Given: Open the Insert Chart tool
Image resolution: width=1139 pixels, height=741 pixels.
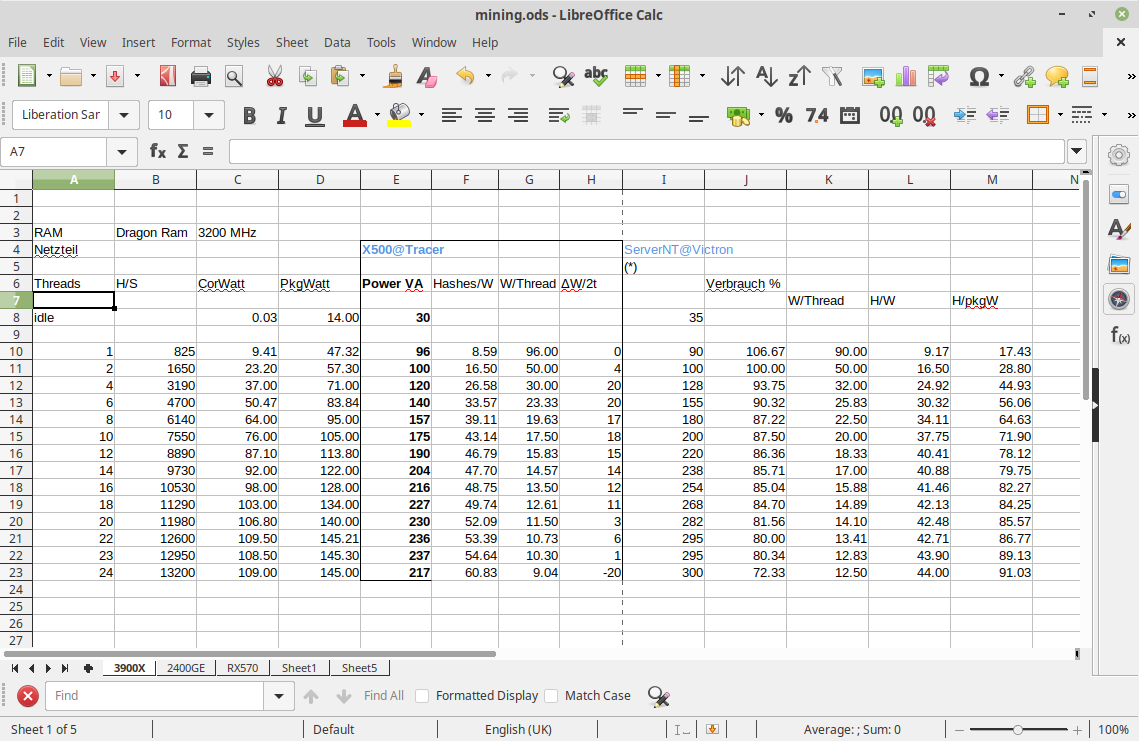Looking at the screenshot, I should coord(906,76).
